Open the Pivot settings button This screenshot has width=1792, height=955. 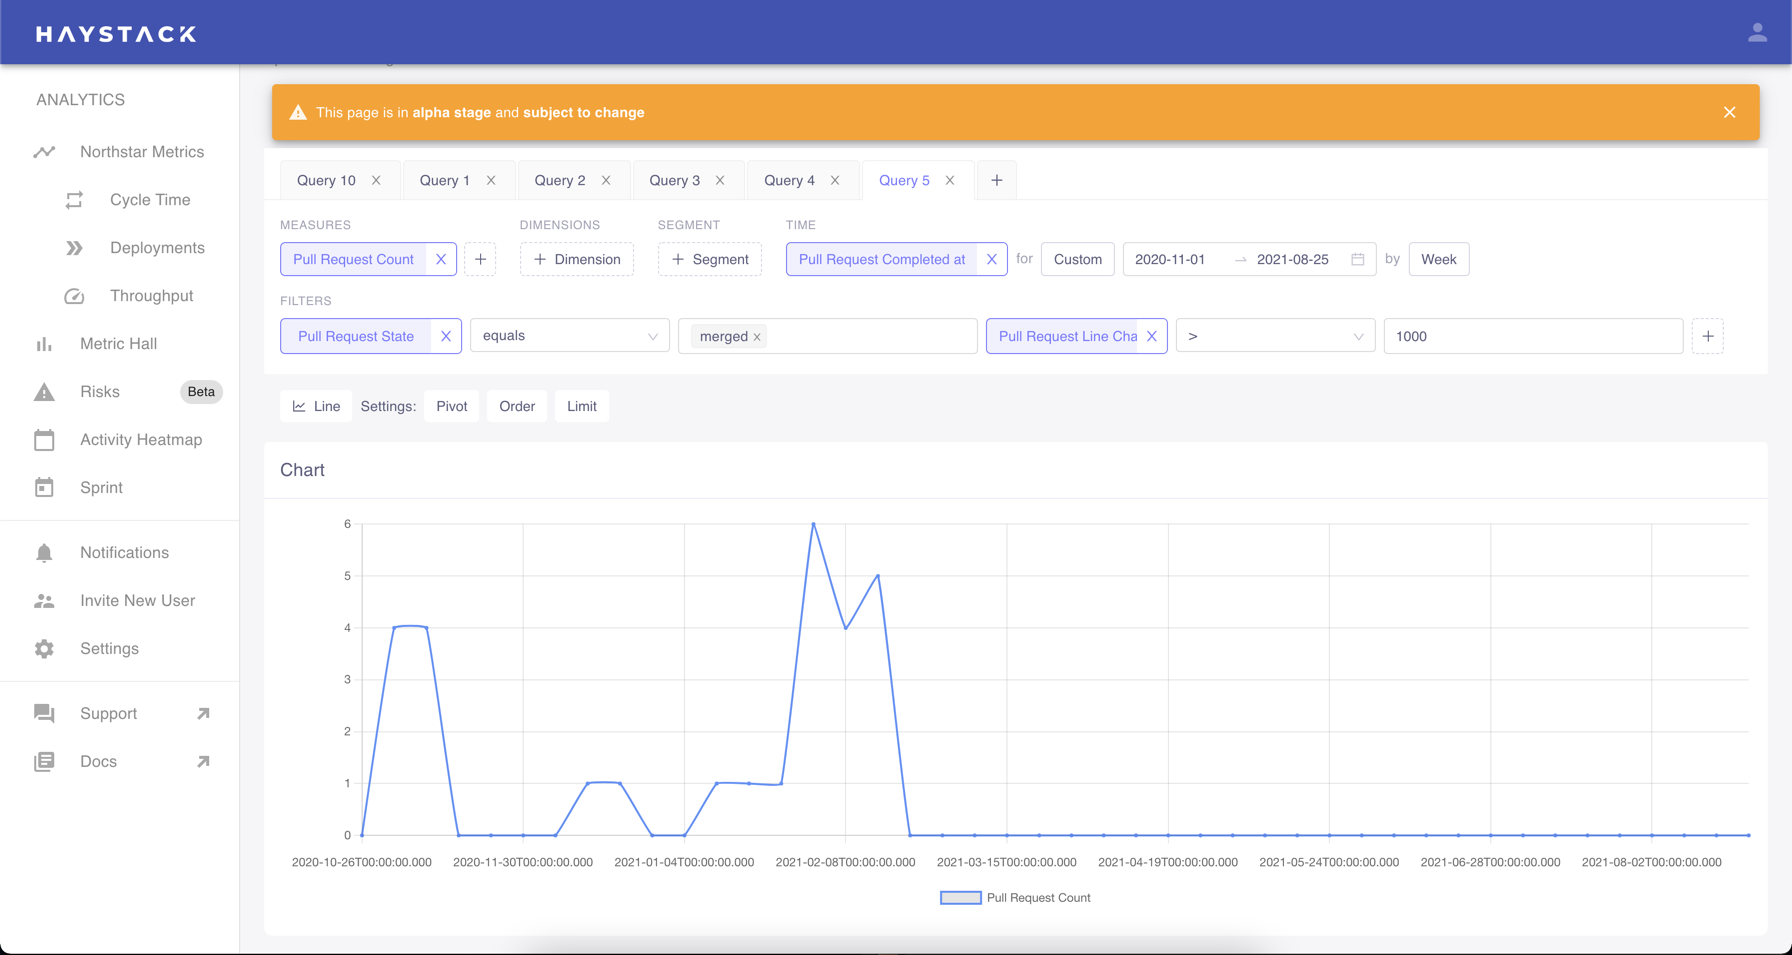(451, 406)
